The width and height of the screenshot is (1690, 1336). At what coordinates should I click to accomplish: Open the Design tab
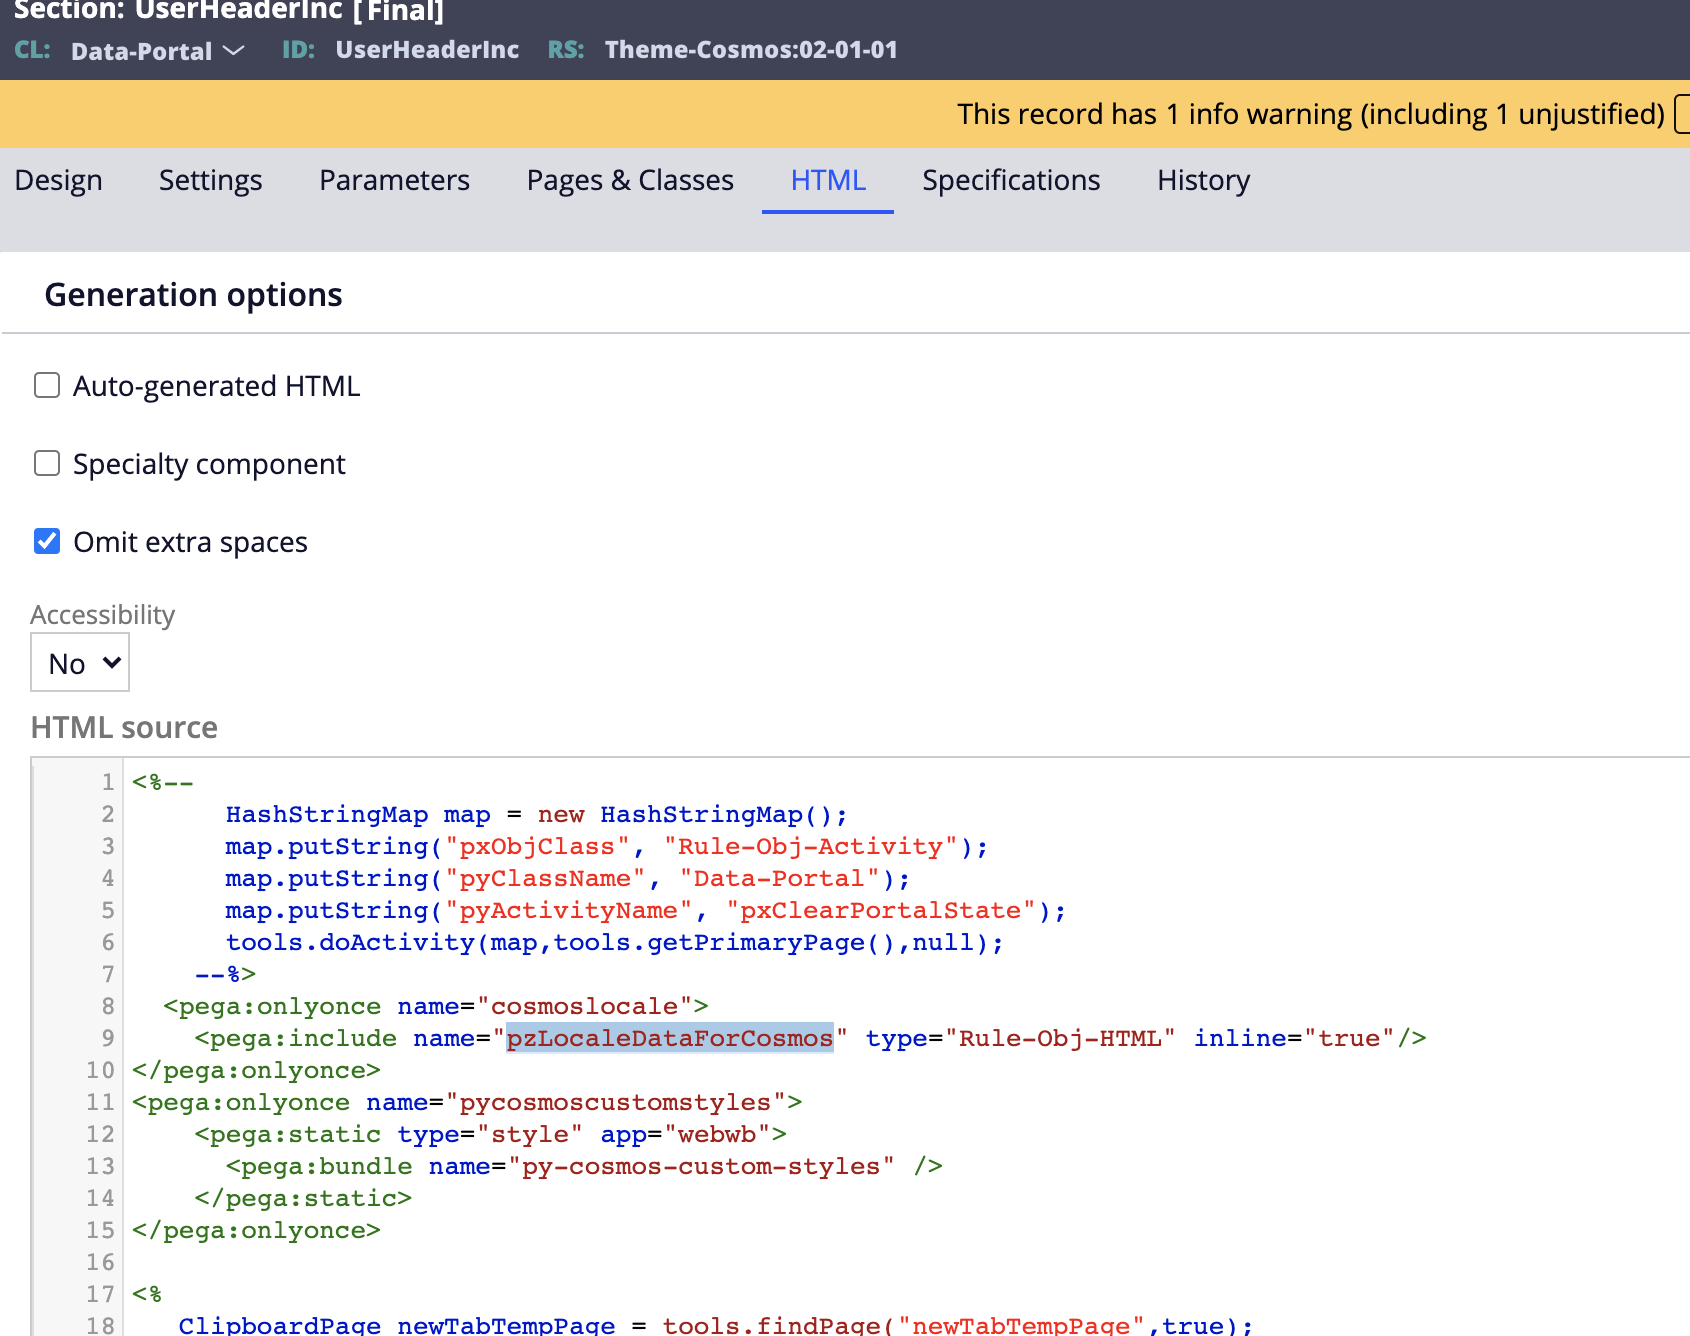pos(58,180)
